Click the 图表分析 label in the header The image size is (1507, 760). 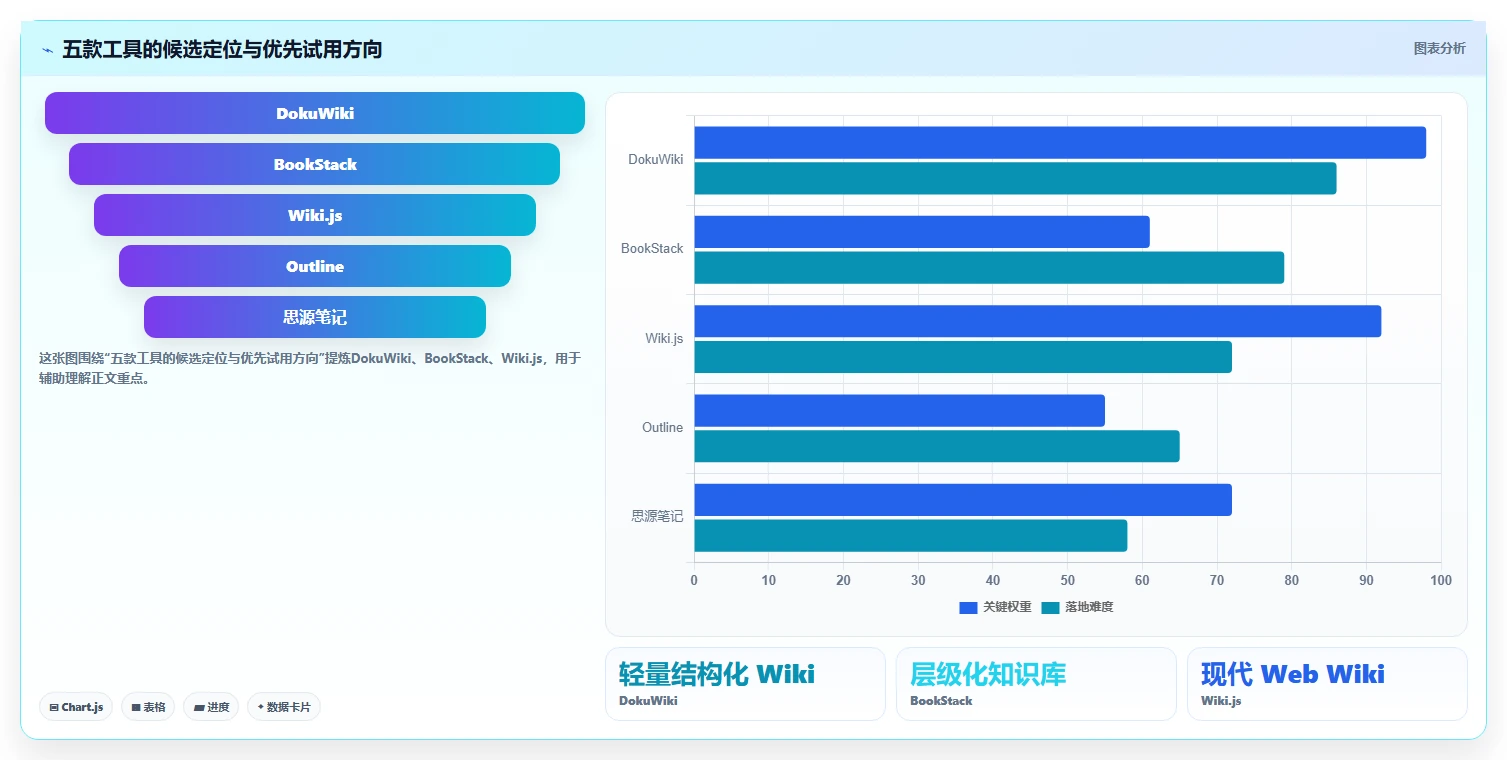click(1439, 49)
